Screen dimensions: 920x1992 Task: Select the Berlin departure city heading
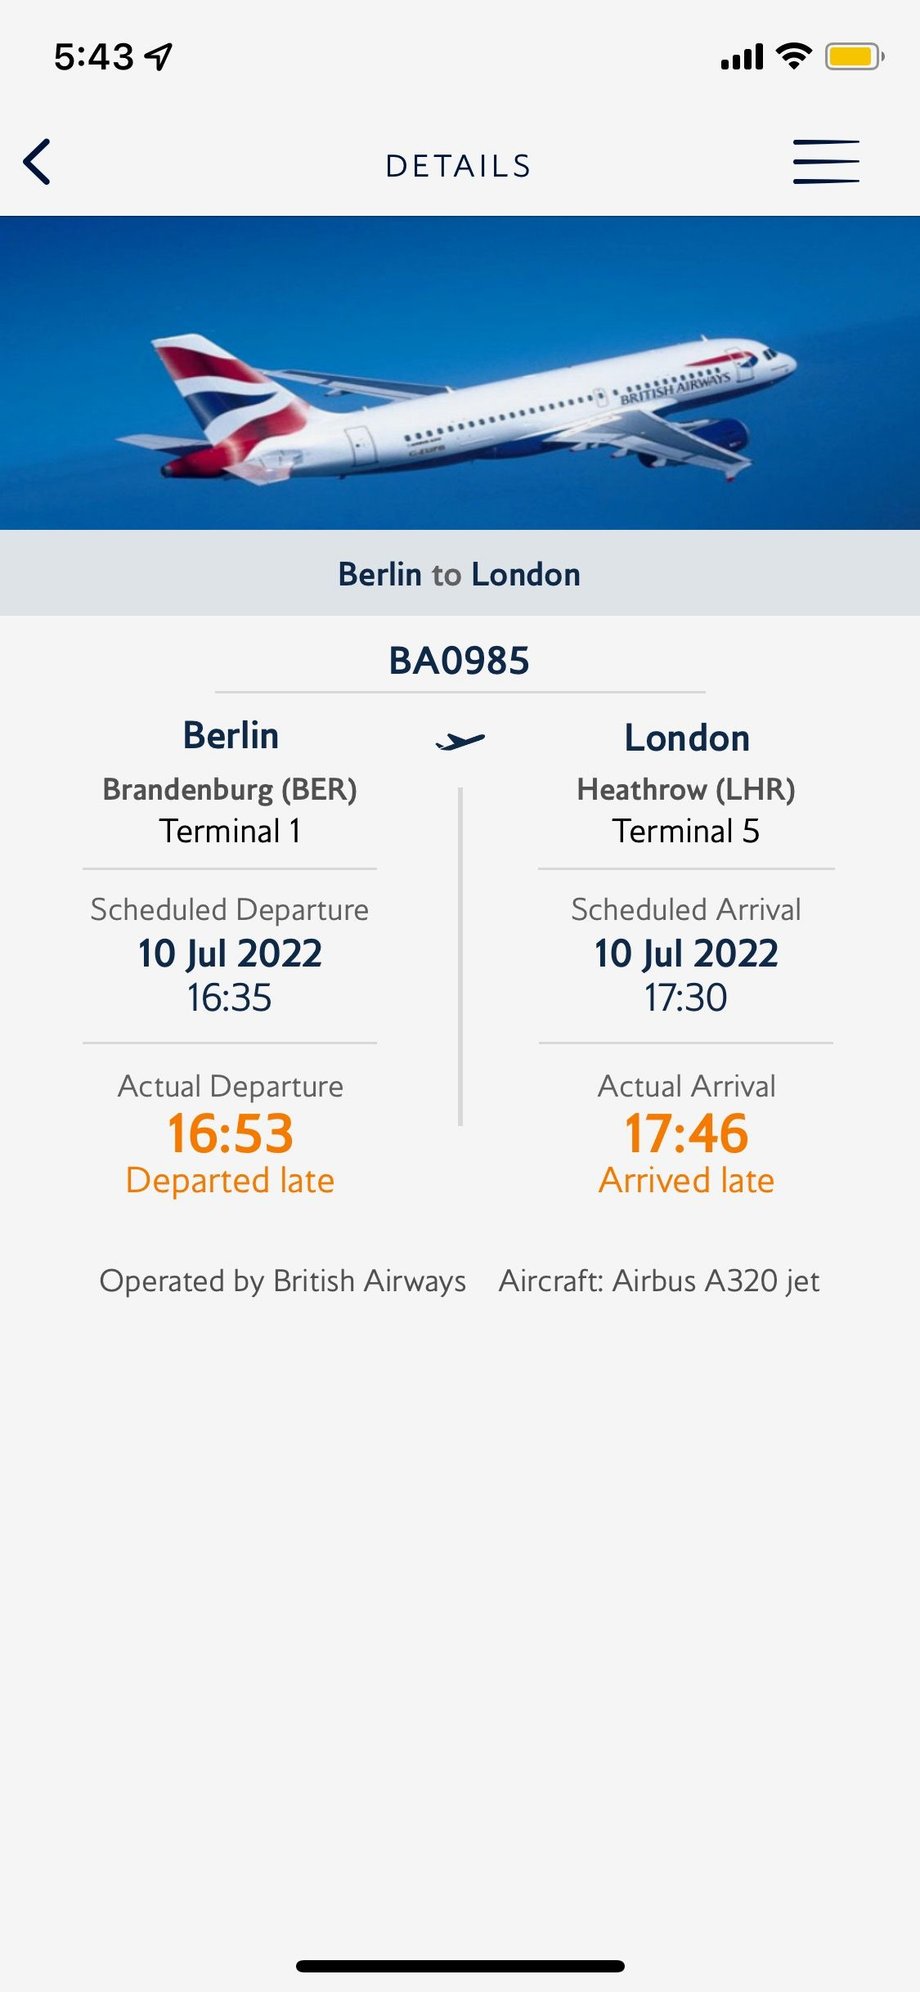tap(231, 736)
